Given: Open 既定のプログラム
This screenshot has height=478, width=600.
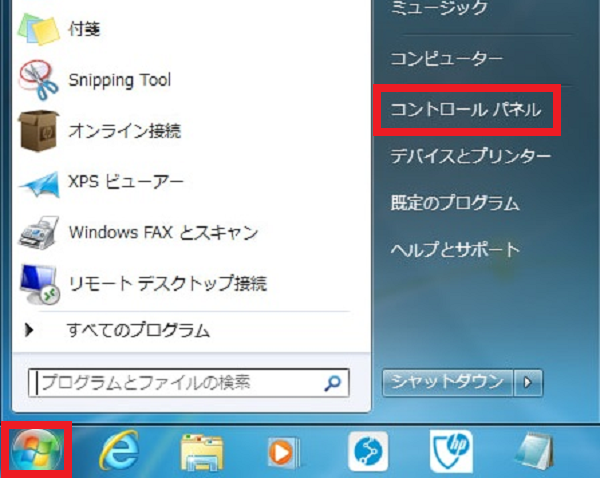Looking at the screenshot, I should pos(455,203).
